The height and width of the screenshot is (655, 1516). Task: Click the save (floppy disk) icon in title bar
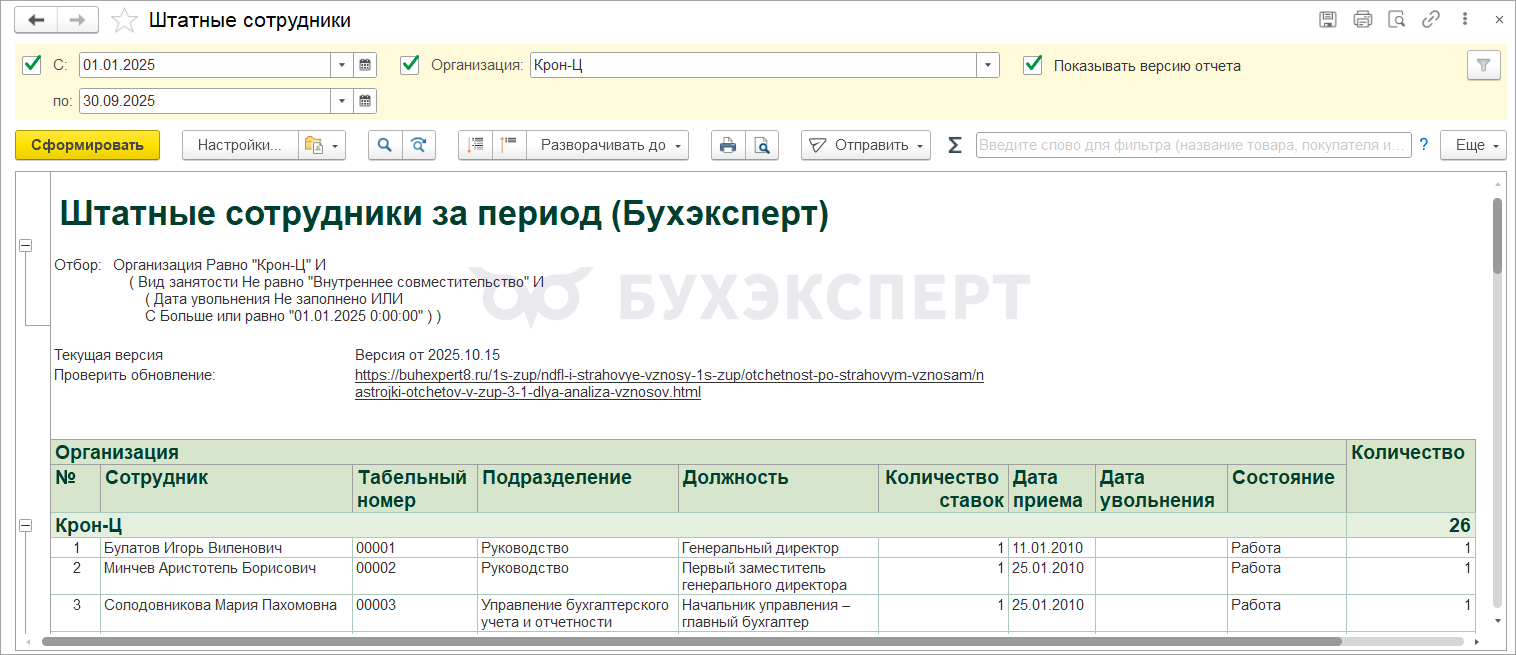point(1328,20)
